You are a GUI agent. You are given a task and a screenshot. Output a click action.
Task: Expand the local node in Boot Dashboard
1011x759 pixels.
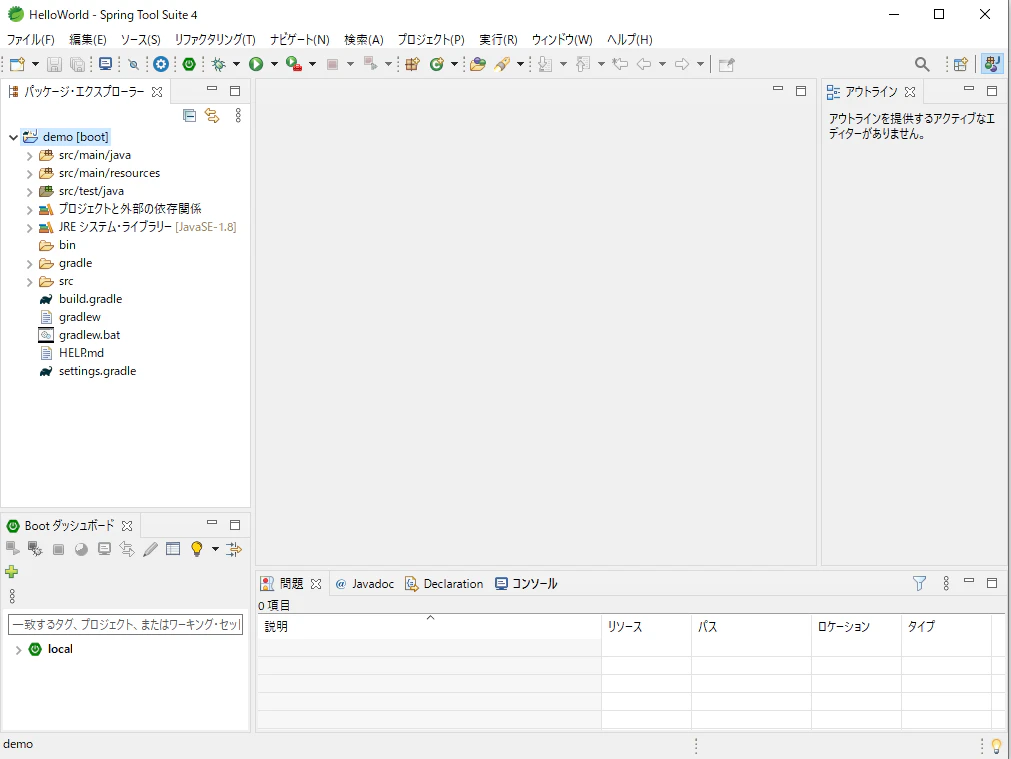click(18, 649)
